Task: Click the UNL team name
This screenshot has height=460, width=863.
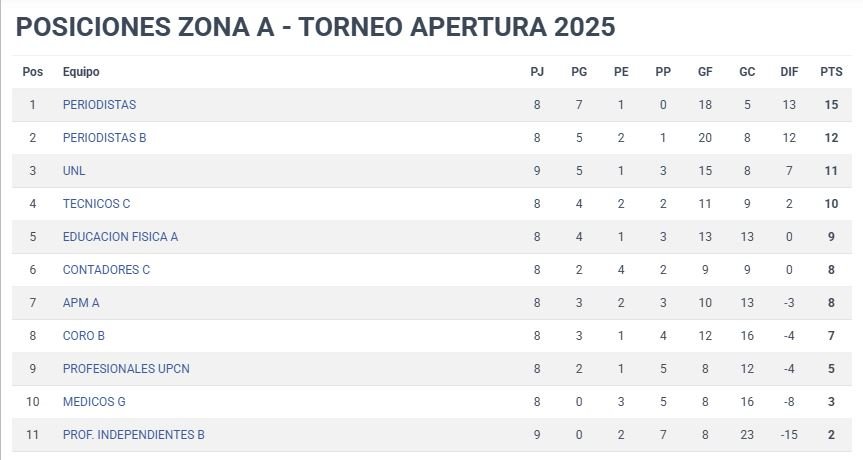Action: click(74, 171)
